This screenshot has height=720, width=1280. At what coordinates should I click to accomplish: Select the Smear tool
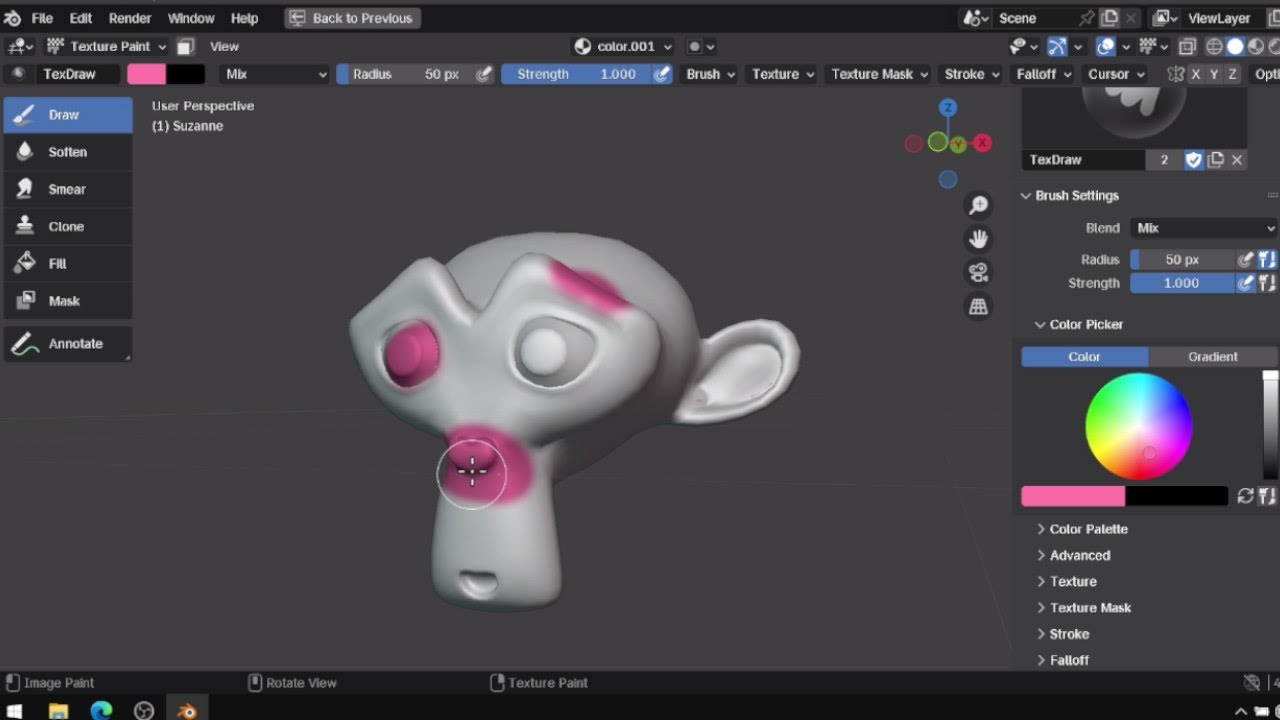[68, 189]
